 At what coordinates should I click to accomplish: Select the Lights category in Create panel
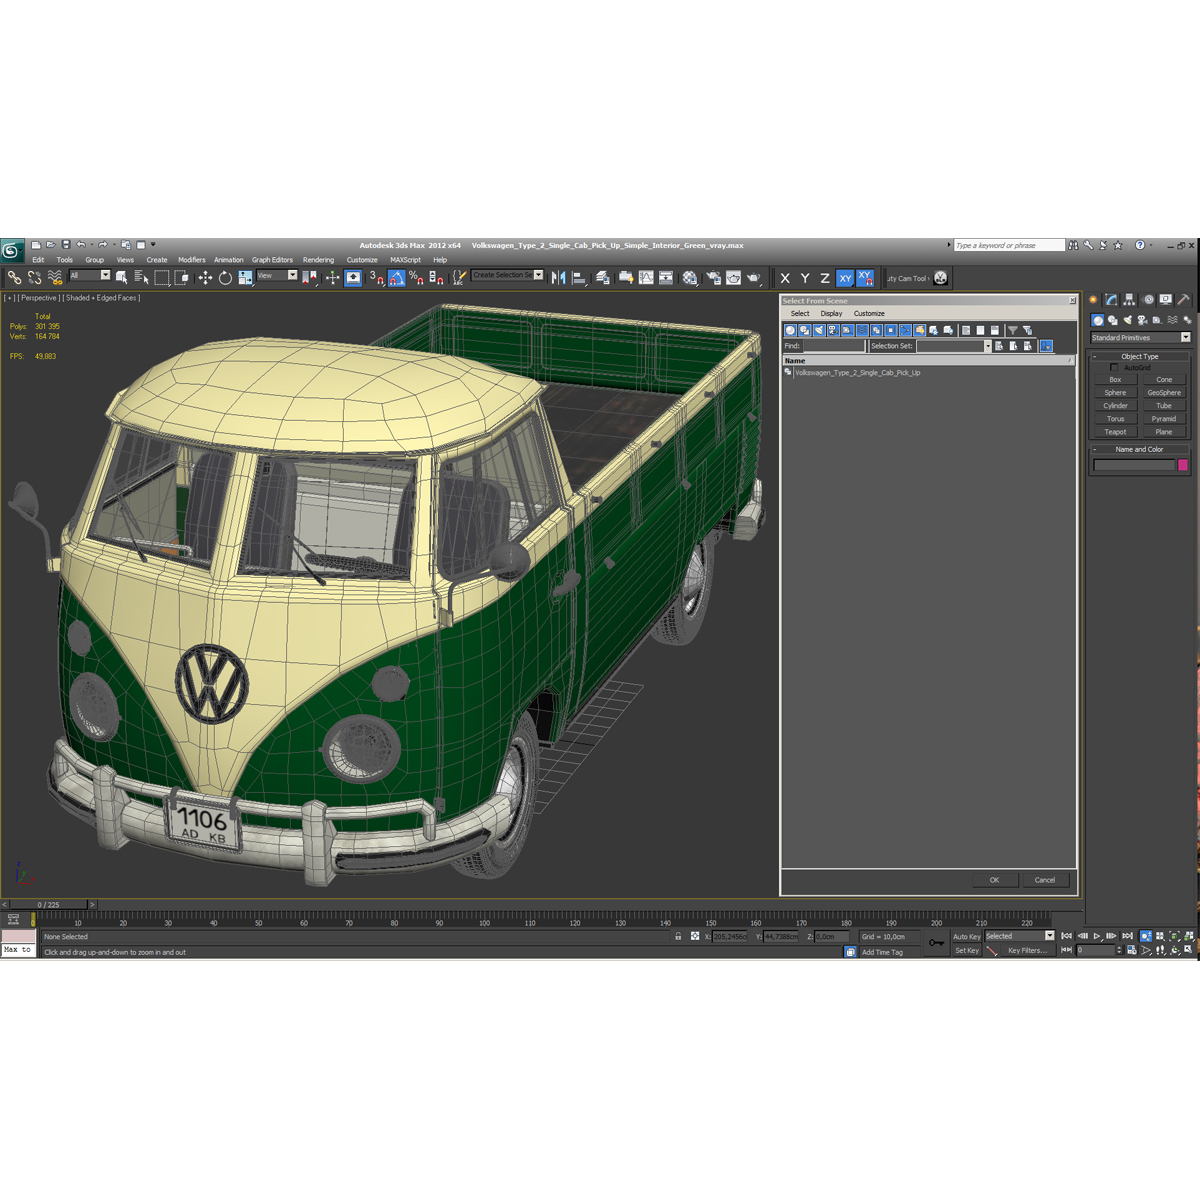[1128, 320]
